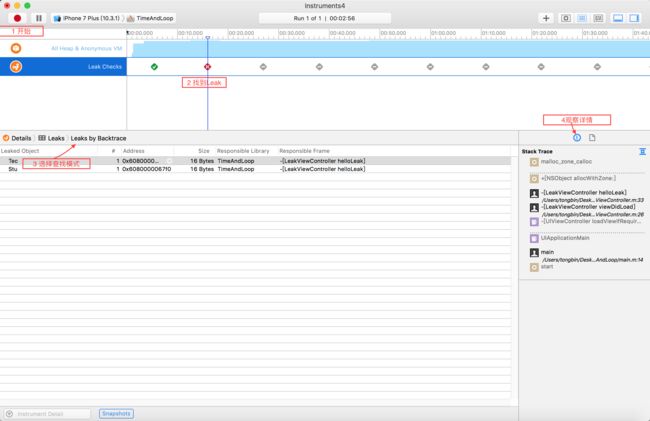Select the Leaks instrument icon

[x=16, y=66]
